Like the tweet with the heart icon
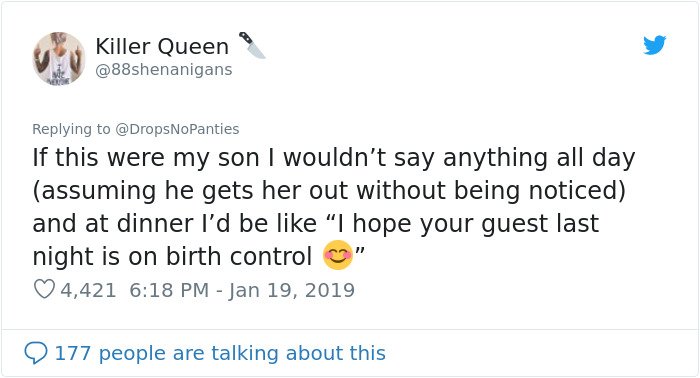The width and height of the screenshot is (700, 378). pyautogui.click(x=44, y=290)
